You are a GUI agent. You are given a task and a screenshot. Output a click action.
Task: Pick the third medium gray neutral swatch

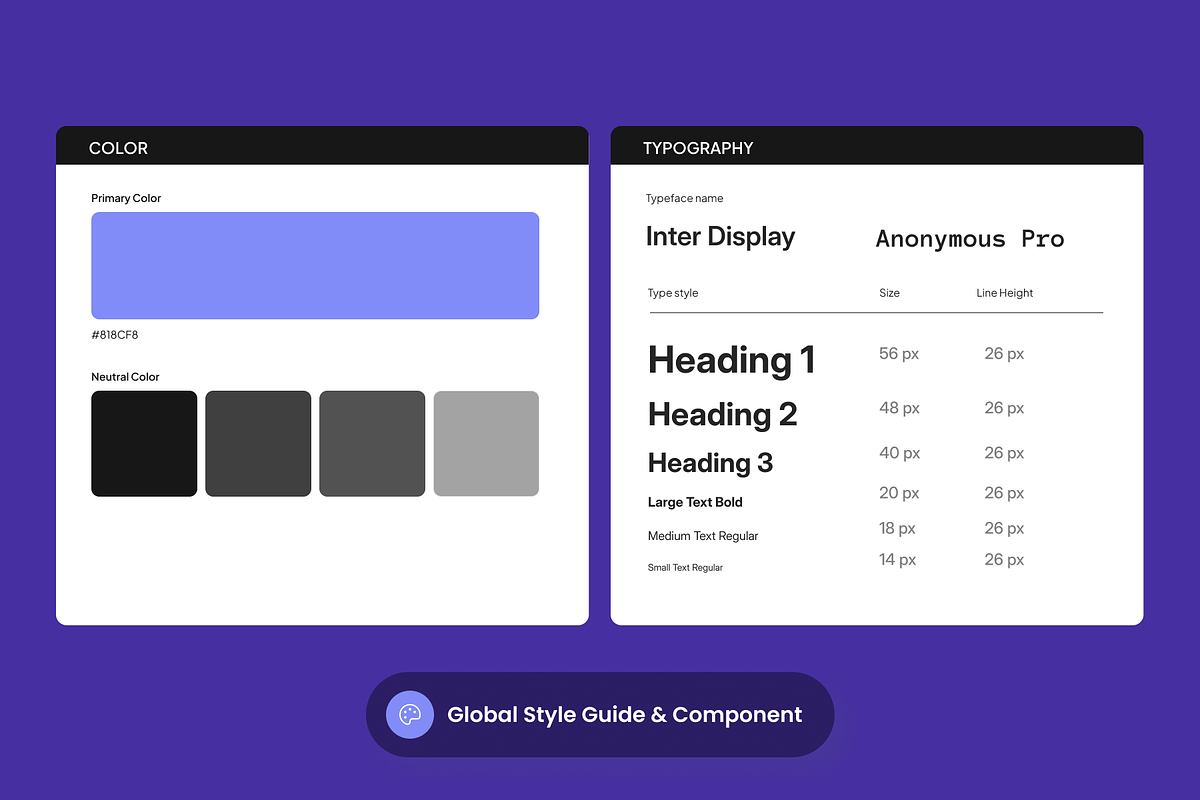point(372,443)
